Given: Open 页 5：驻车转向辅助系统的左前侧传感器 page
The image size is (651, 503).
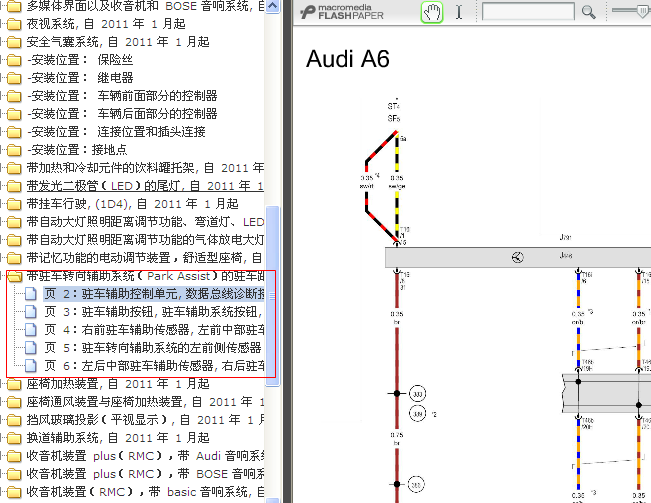Looking at the screenshot, I should tap(153, 347).
